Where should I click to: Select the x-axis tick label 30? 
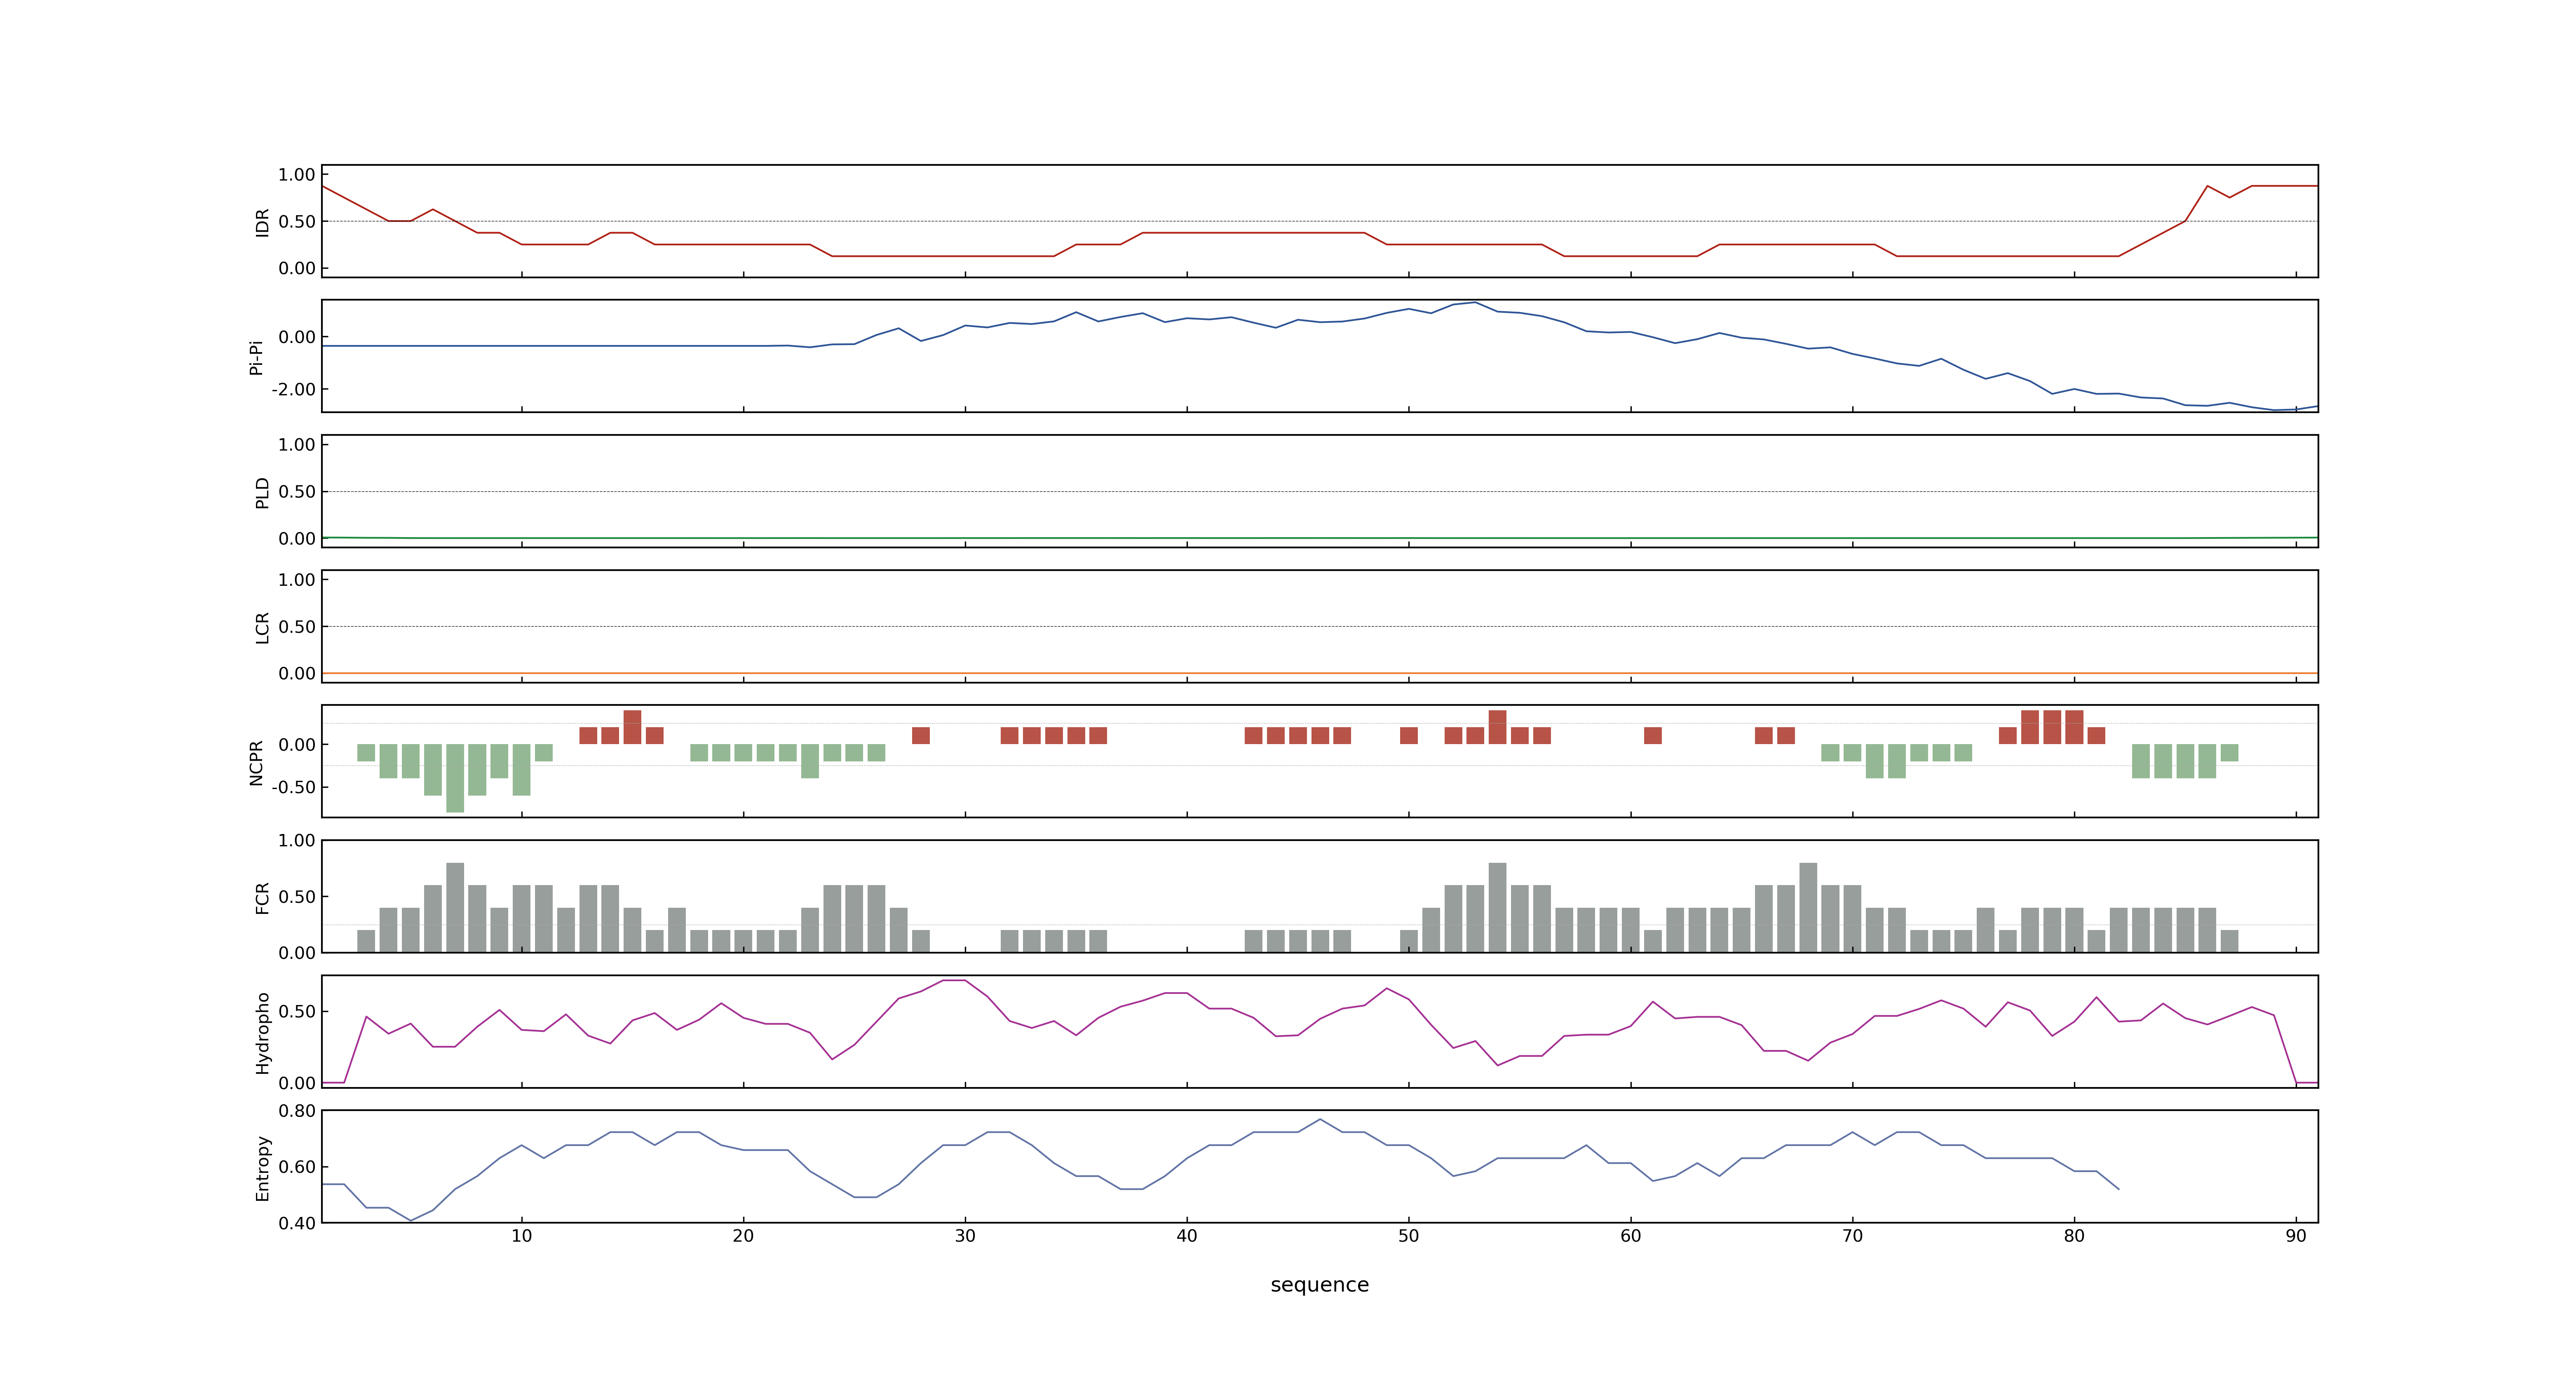point(965,1236)
